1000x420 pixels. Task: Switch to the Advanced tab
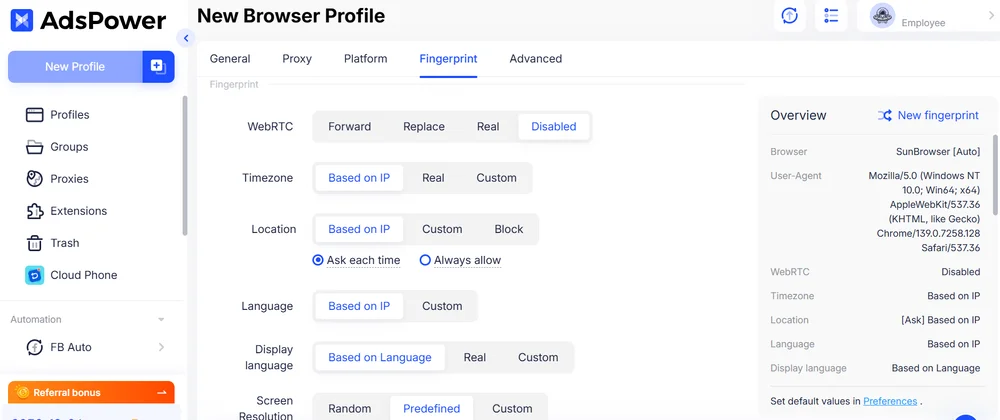point(535,59)
